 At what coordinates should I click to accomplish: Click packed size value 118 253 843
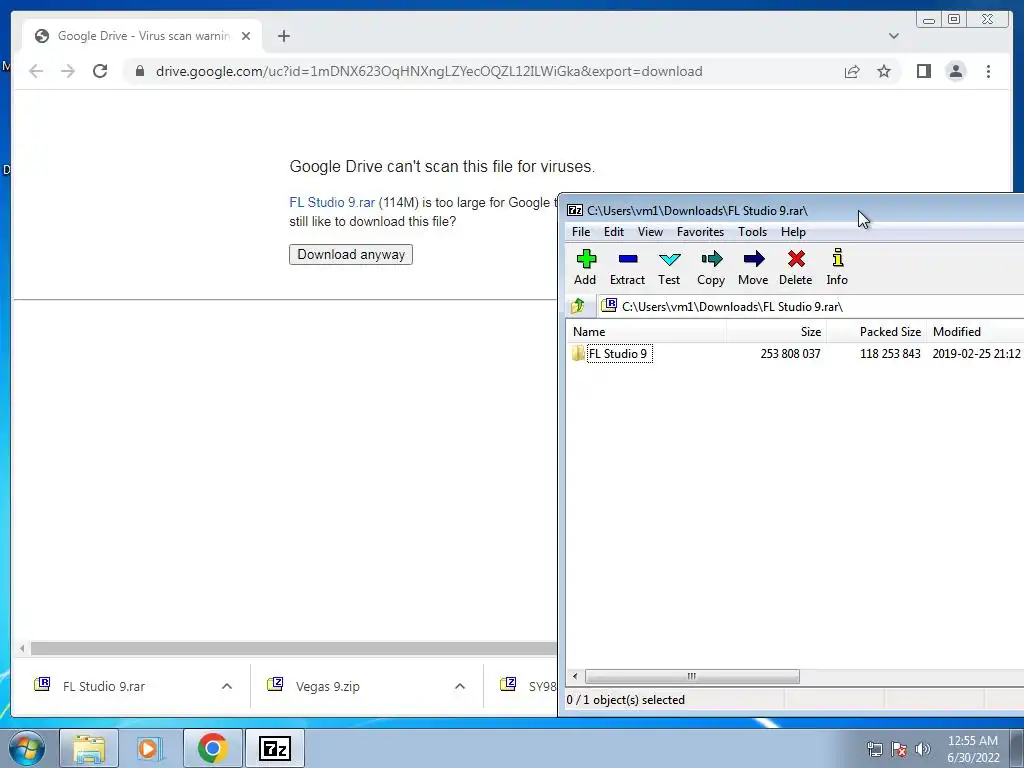(890, 353)
